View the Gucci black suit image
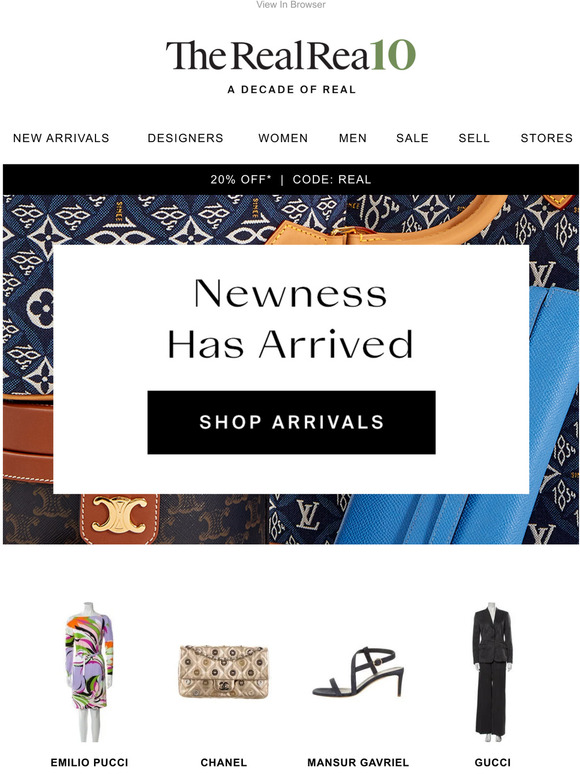Viewport: 580px width, 774px height. 492,673
